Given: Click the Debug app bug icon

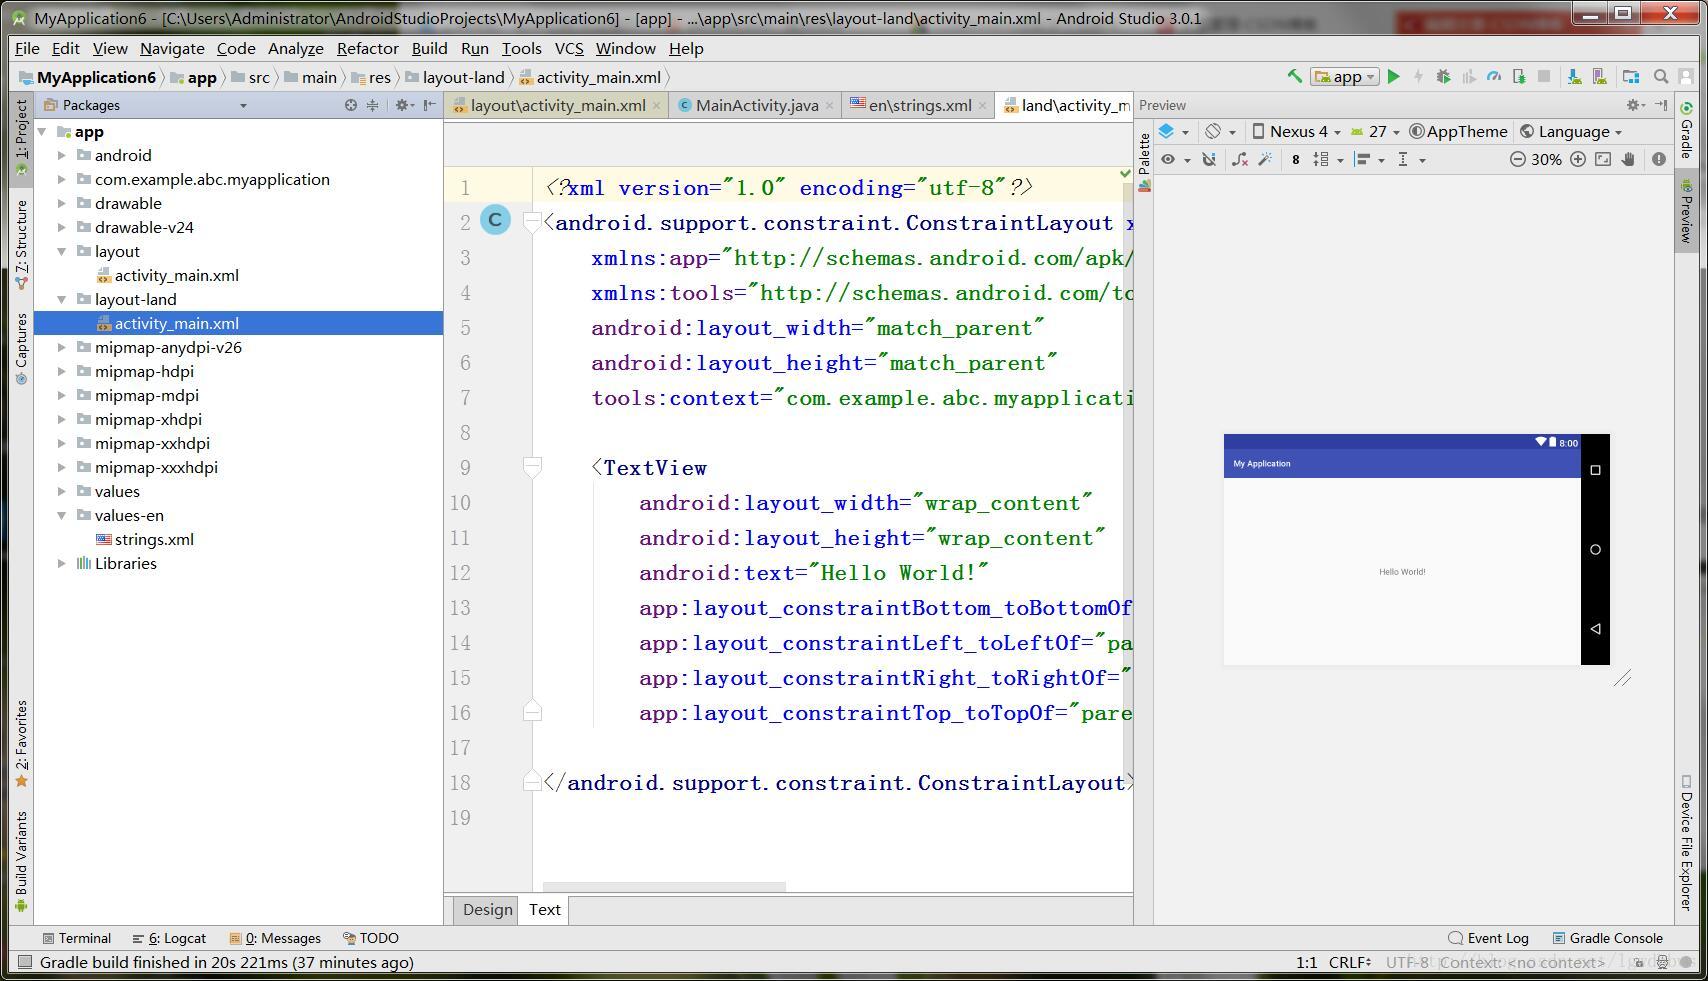Looking at the screenshot, I should coord(1443,77).
